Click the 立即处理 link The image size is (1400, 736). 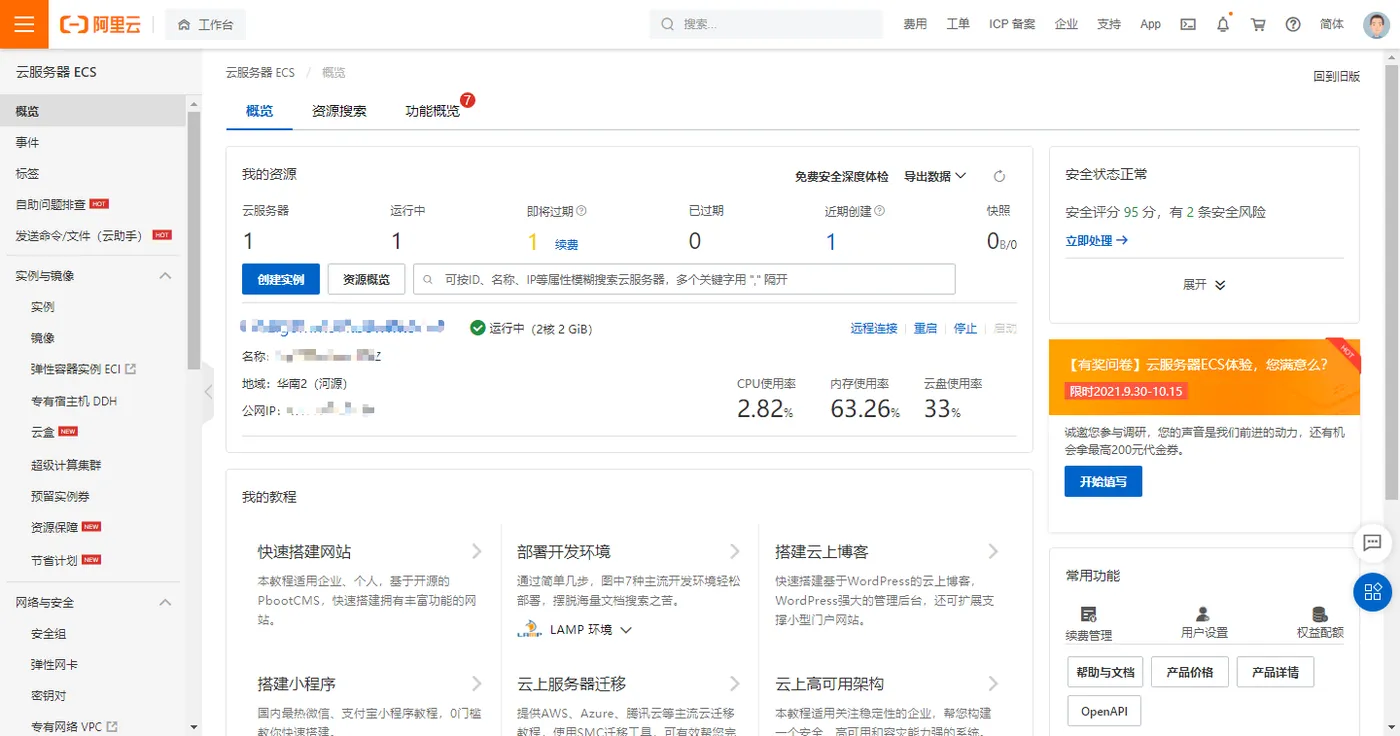point(1097,240)
